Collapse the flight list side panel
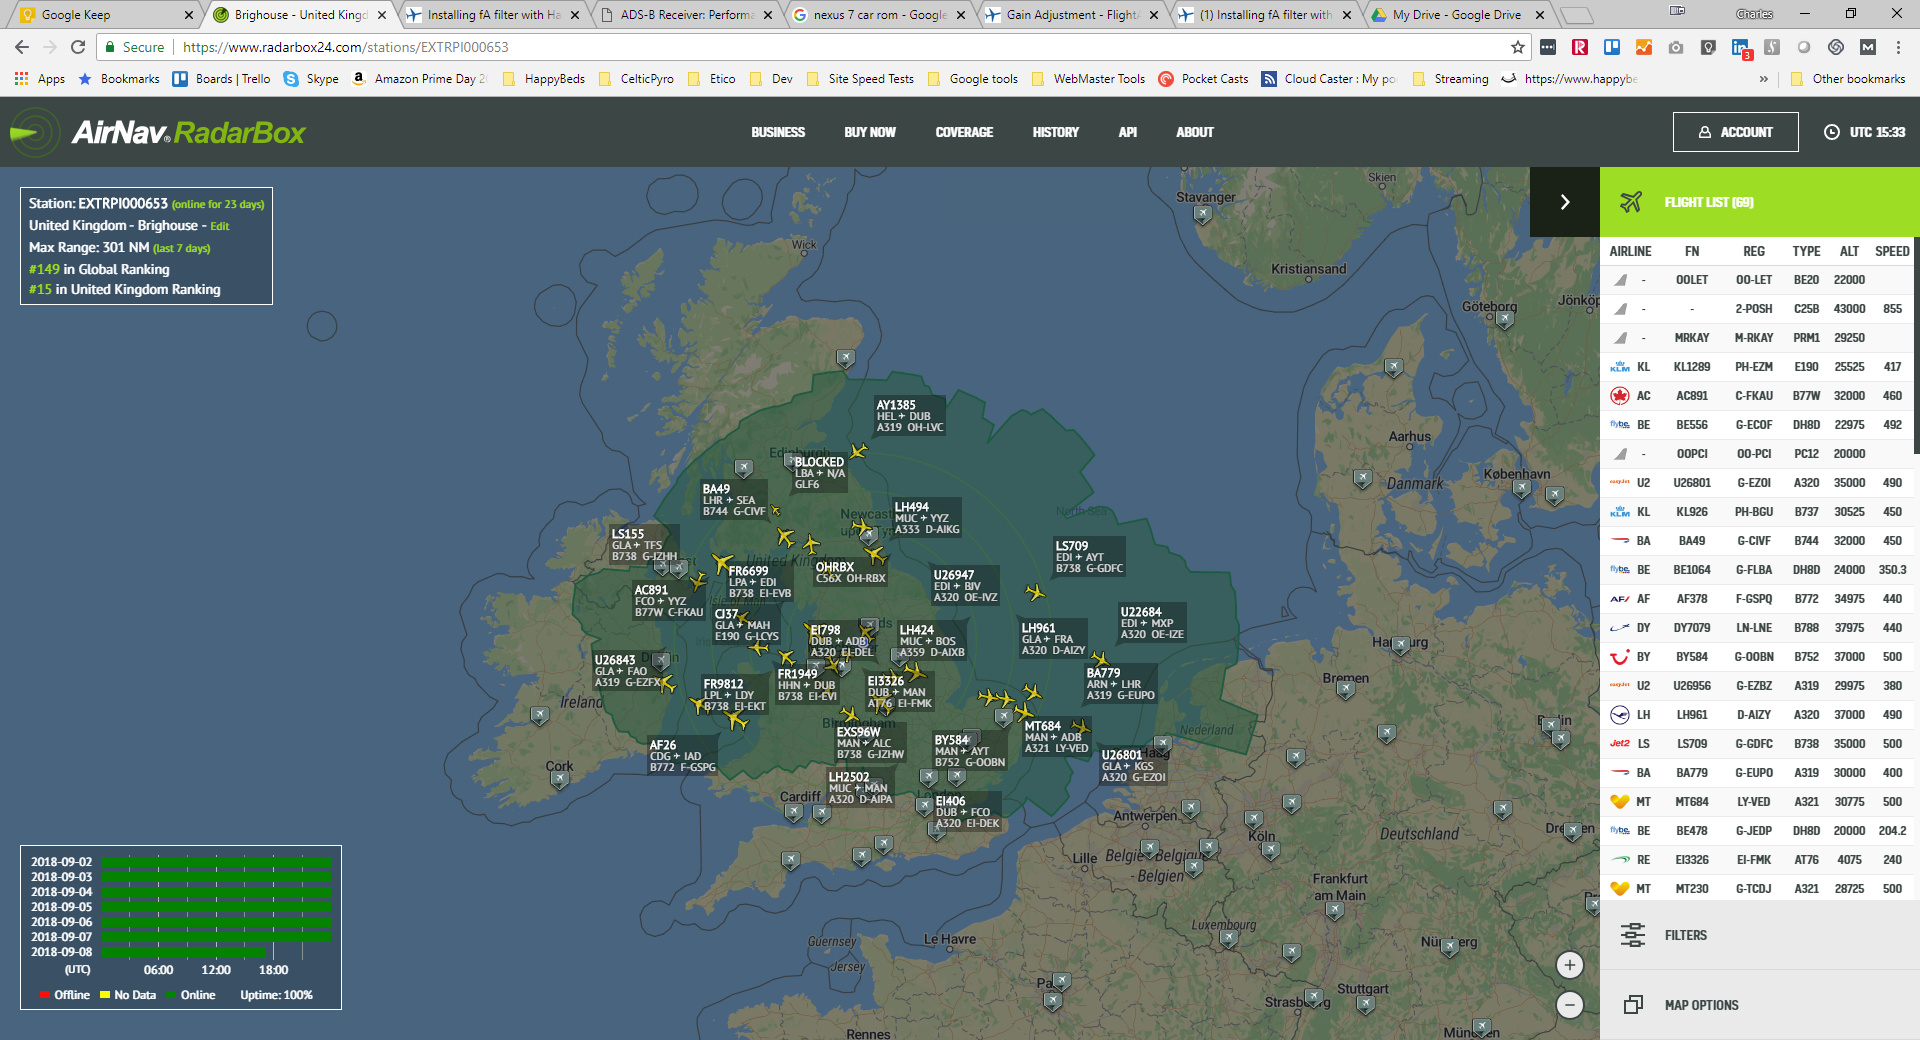Image resolution: width=1920 pixels, height=1040 pixels. (1565, 202)
